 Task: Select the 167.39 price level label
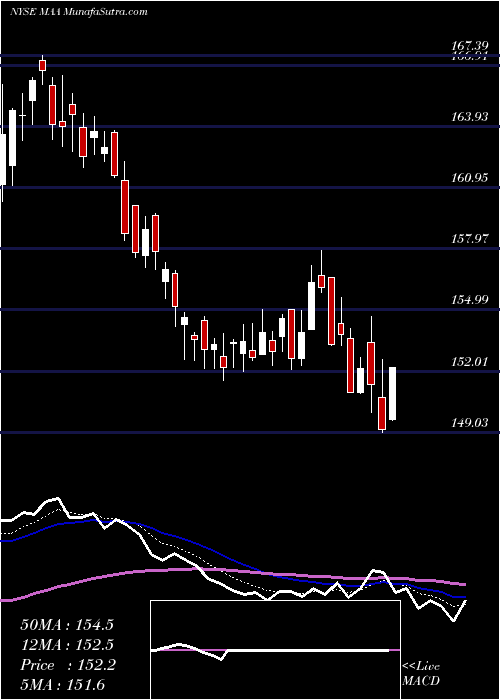click(469, 46)
